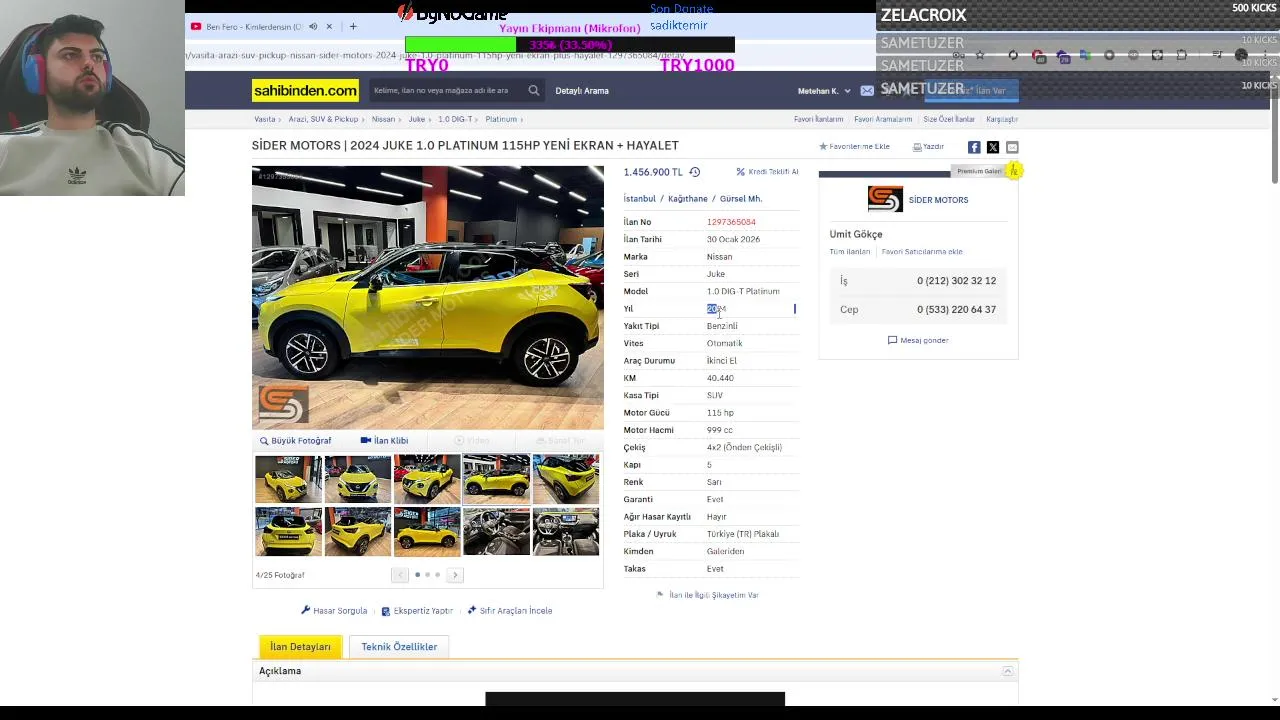Viewport: 1280px width, 720px height.
Task: Open the messages envelope icon in header
Action: coord(867,91)
